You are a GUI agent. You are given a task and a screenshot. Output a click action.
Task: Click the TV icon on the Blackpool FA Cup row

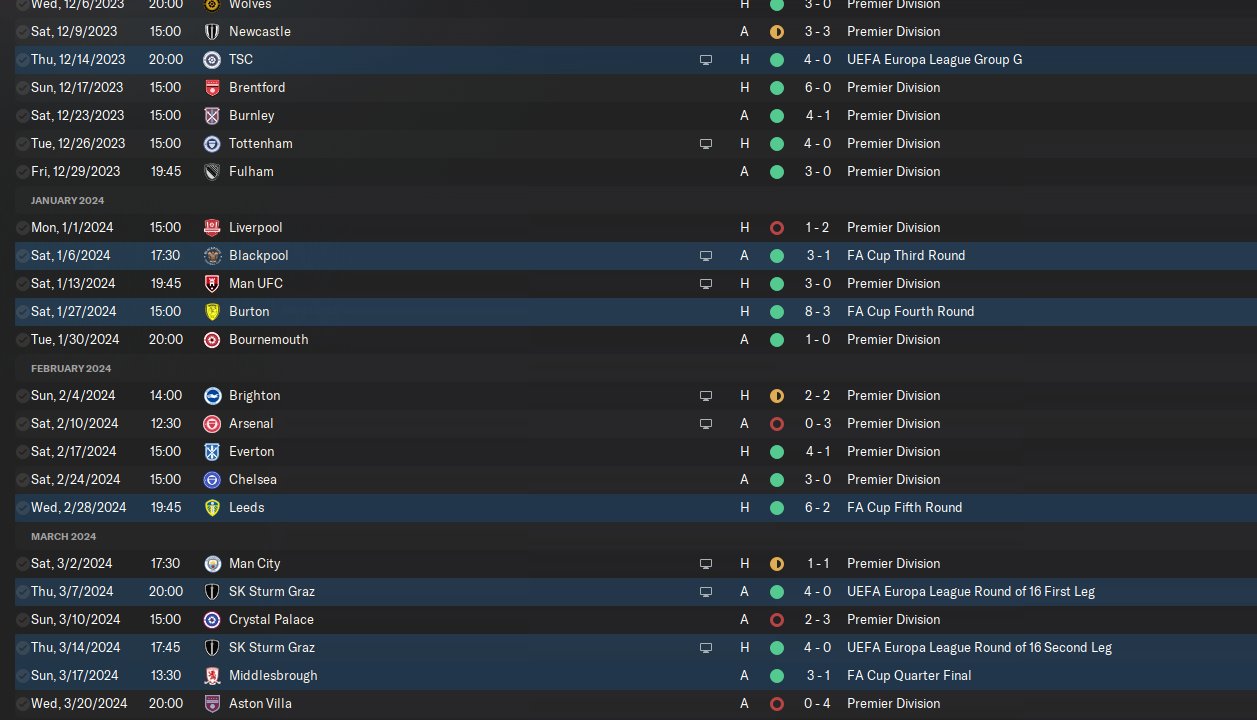click(705, 255)
